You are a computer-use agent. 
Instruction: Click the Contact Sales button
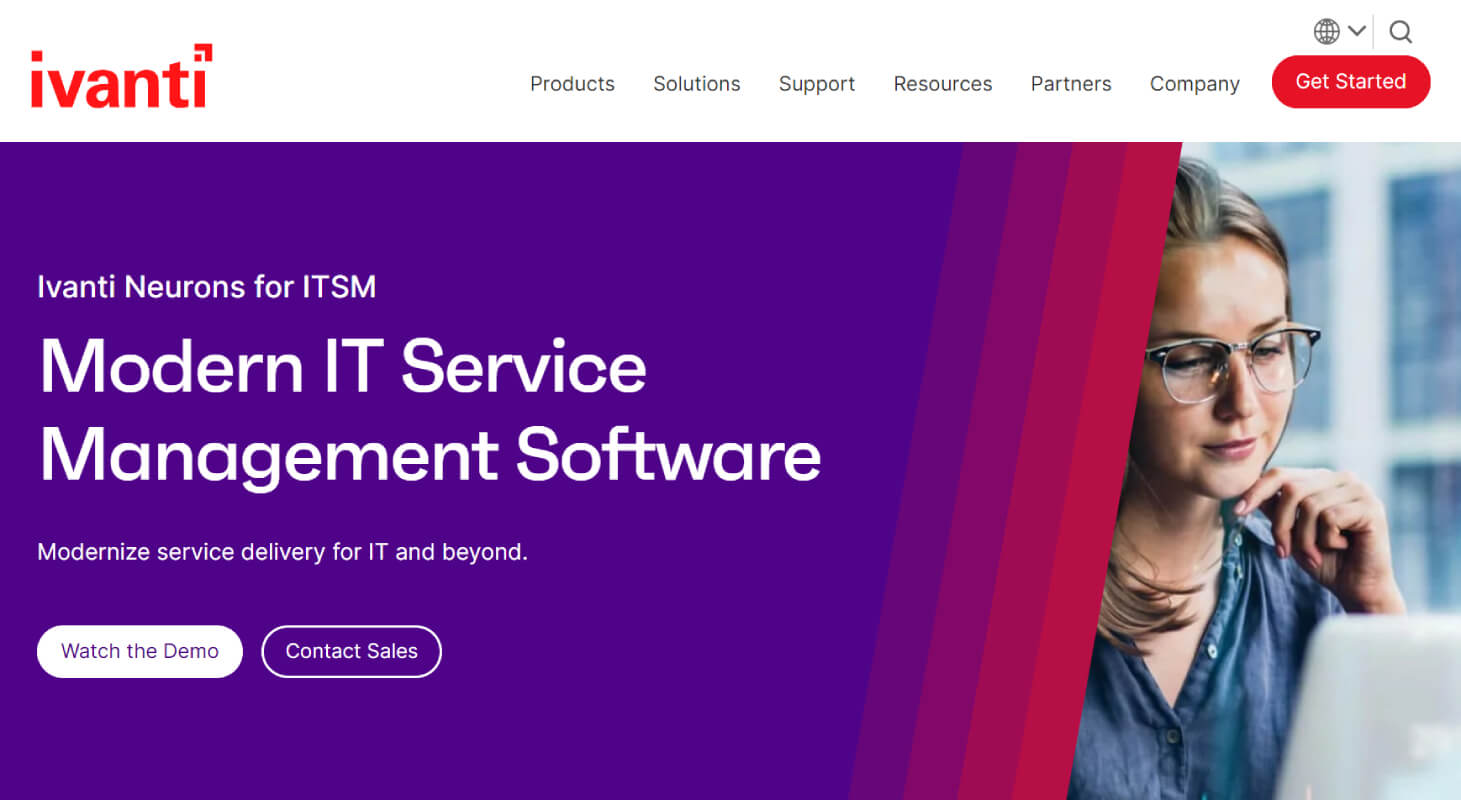(x=351, y=651)
